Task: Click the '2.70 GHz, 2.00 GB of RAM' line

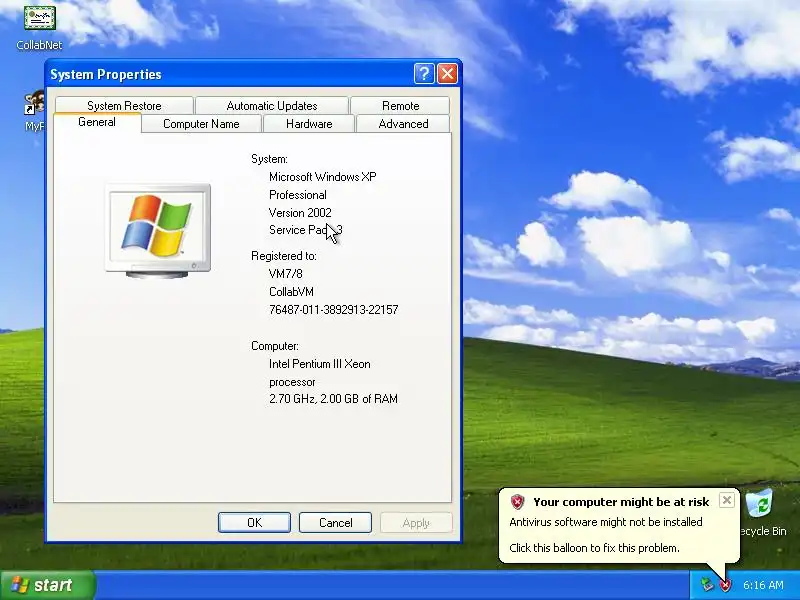Action: [x=333, y=399]
